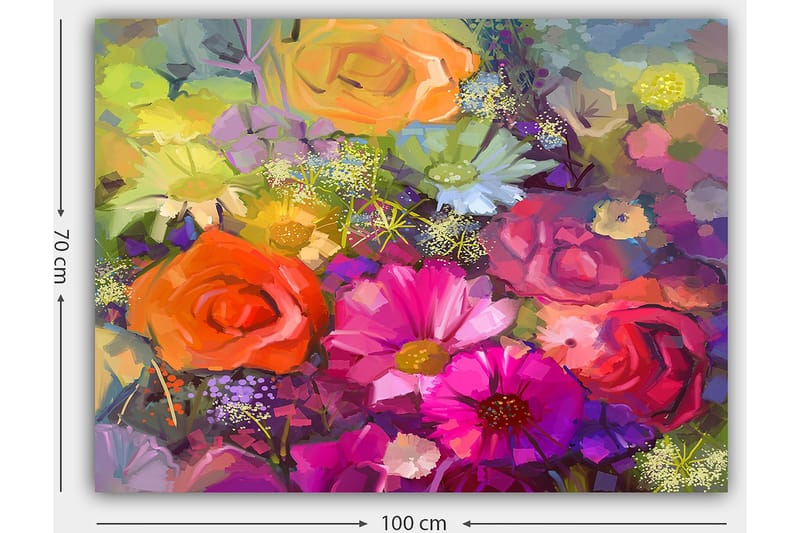This screenshot has height=533, width=800.
Task: Select the upward arrowhead below 70 cm
Action: [x=61, y=299]
